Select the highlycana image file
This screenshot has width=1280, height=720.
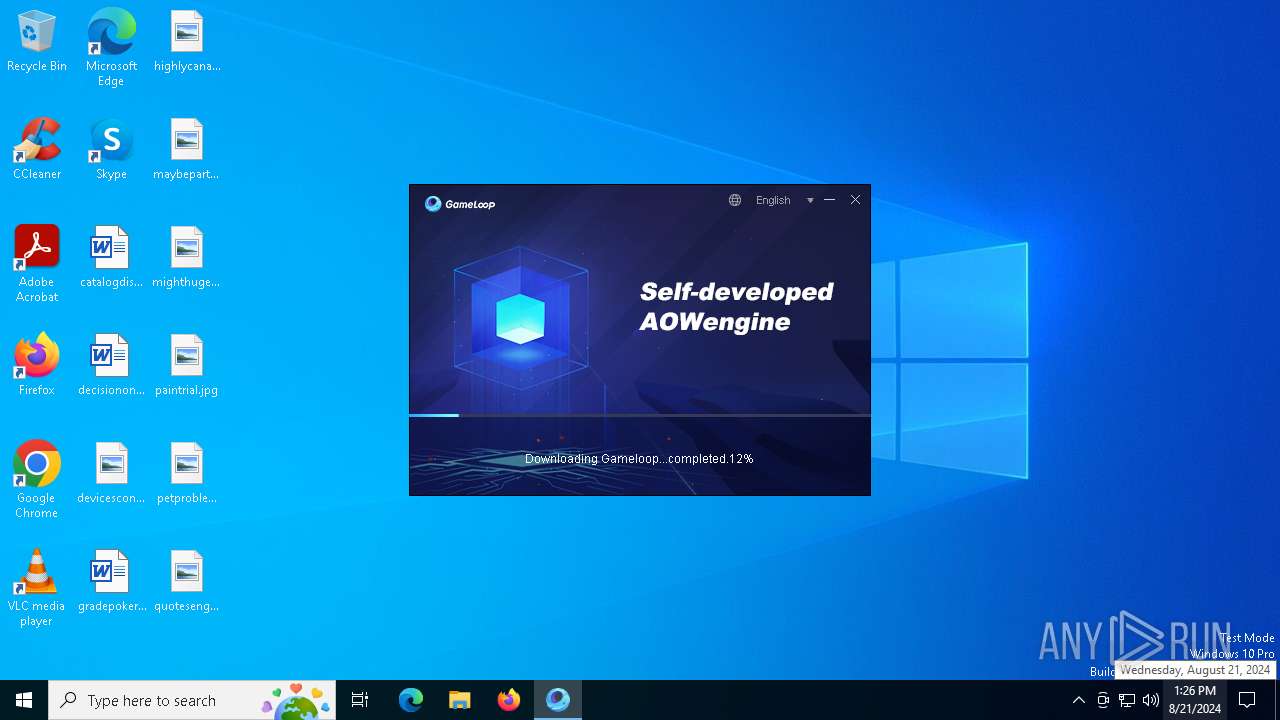click(x=187, y=42)
